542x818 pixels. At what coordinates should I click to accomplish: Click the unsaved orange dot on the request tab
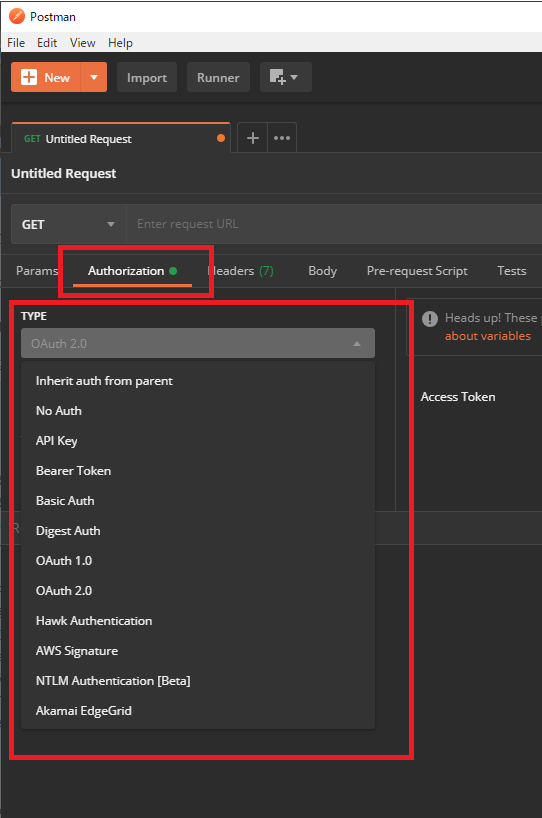pos(221,138)
